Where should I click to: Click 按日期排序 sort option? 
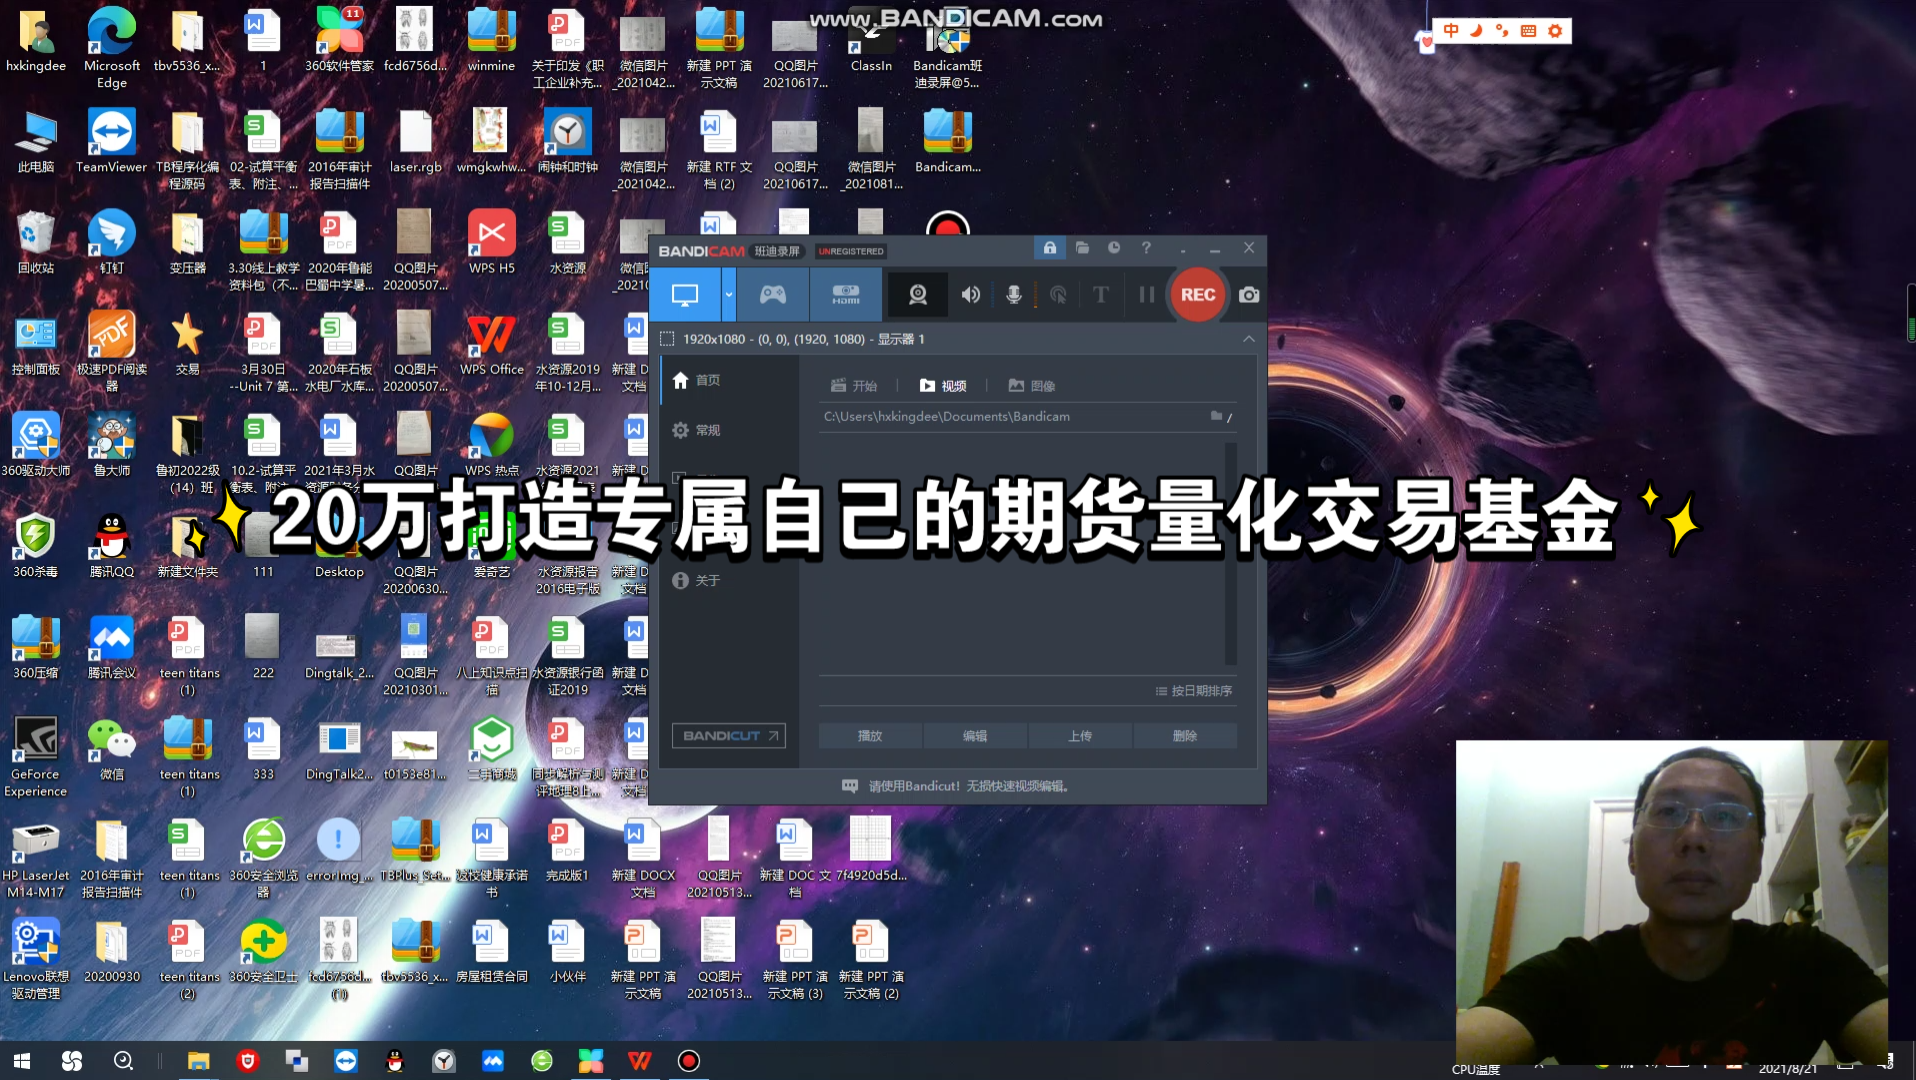point(1193,691)
